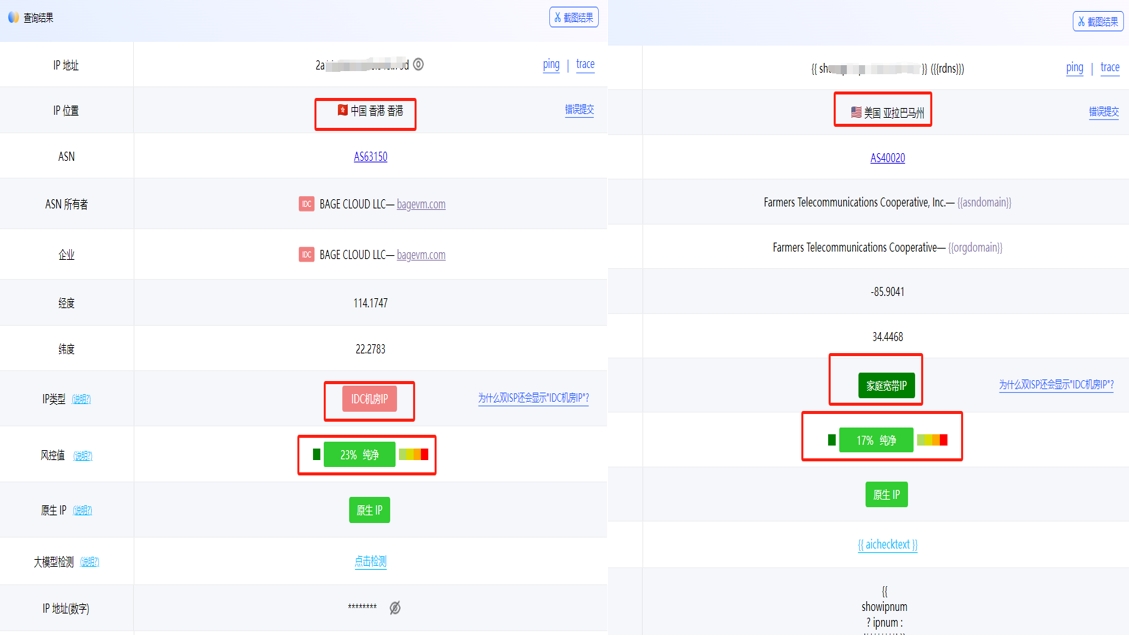Open the AS63150 ASN link
The height and width of the screenshot is (640, 1129).
(x=369, y=157)
